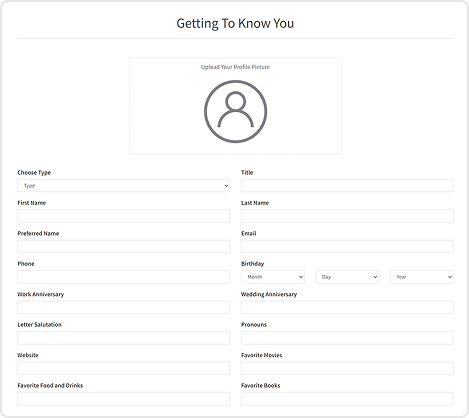Click the Last Name label

pyautogui.click(x=255, y=203)
